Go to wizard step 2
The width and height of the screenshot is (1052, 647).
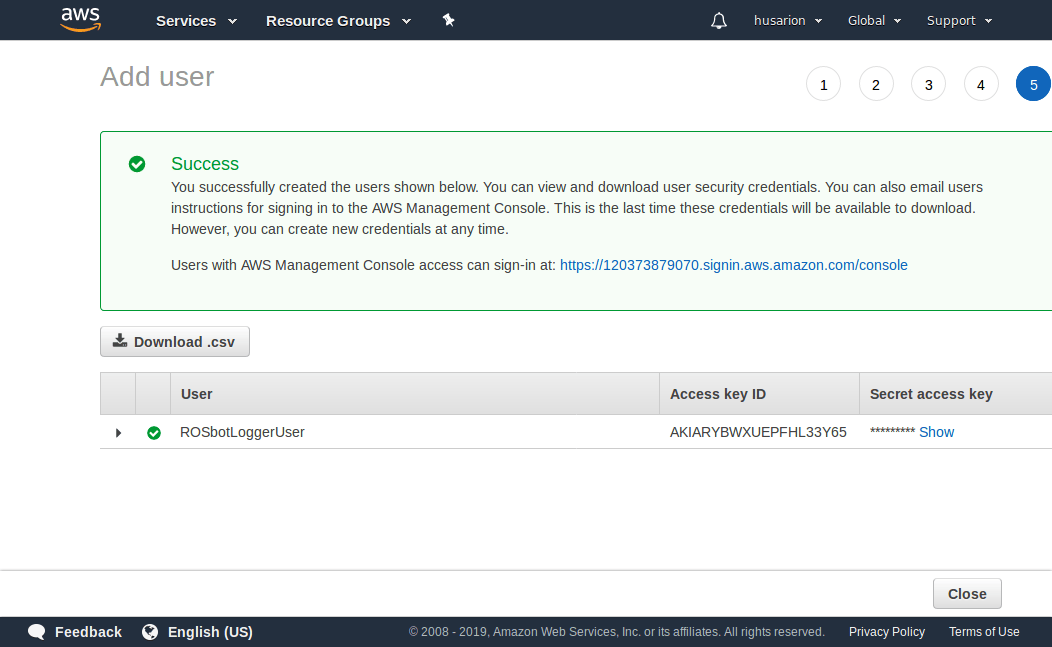click(x=876, y=84)
